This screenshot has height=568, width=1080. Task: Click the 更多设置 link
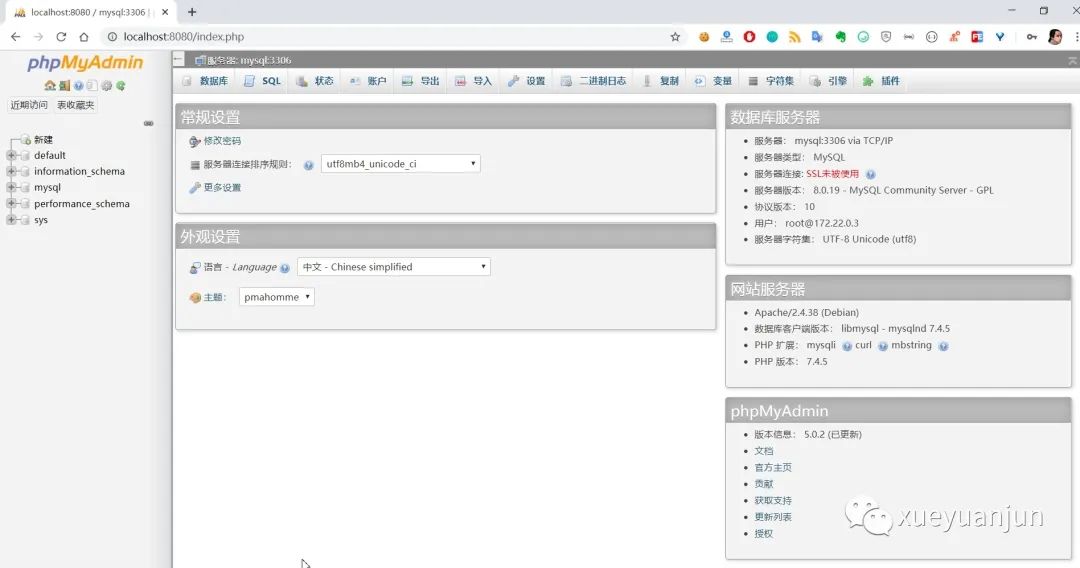pos(222,187)
